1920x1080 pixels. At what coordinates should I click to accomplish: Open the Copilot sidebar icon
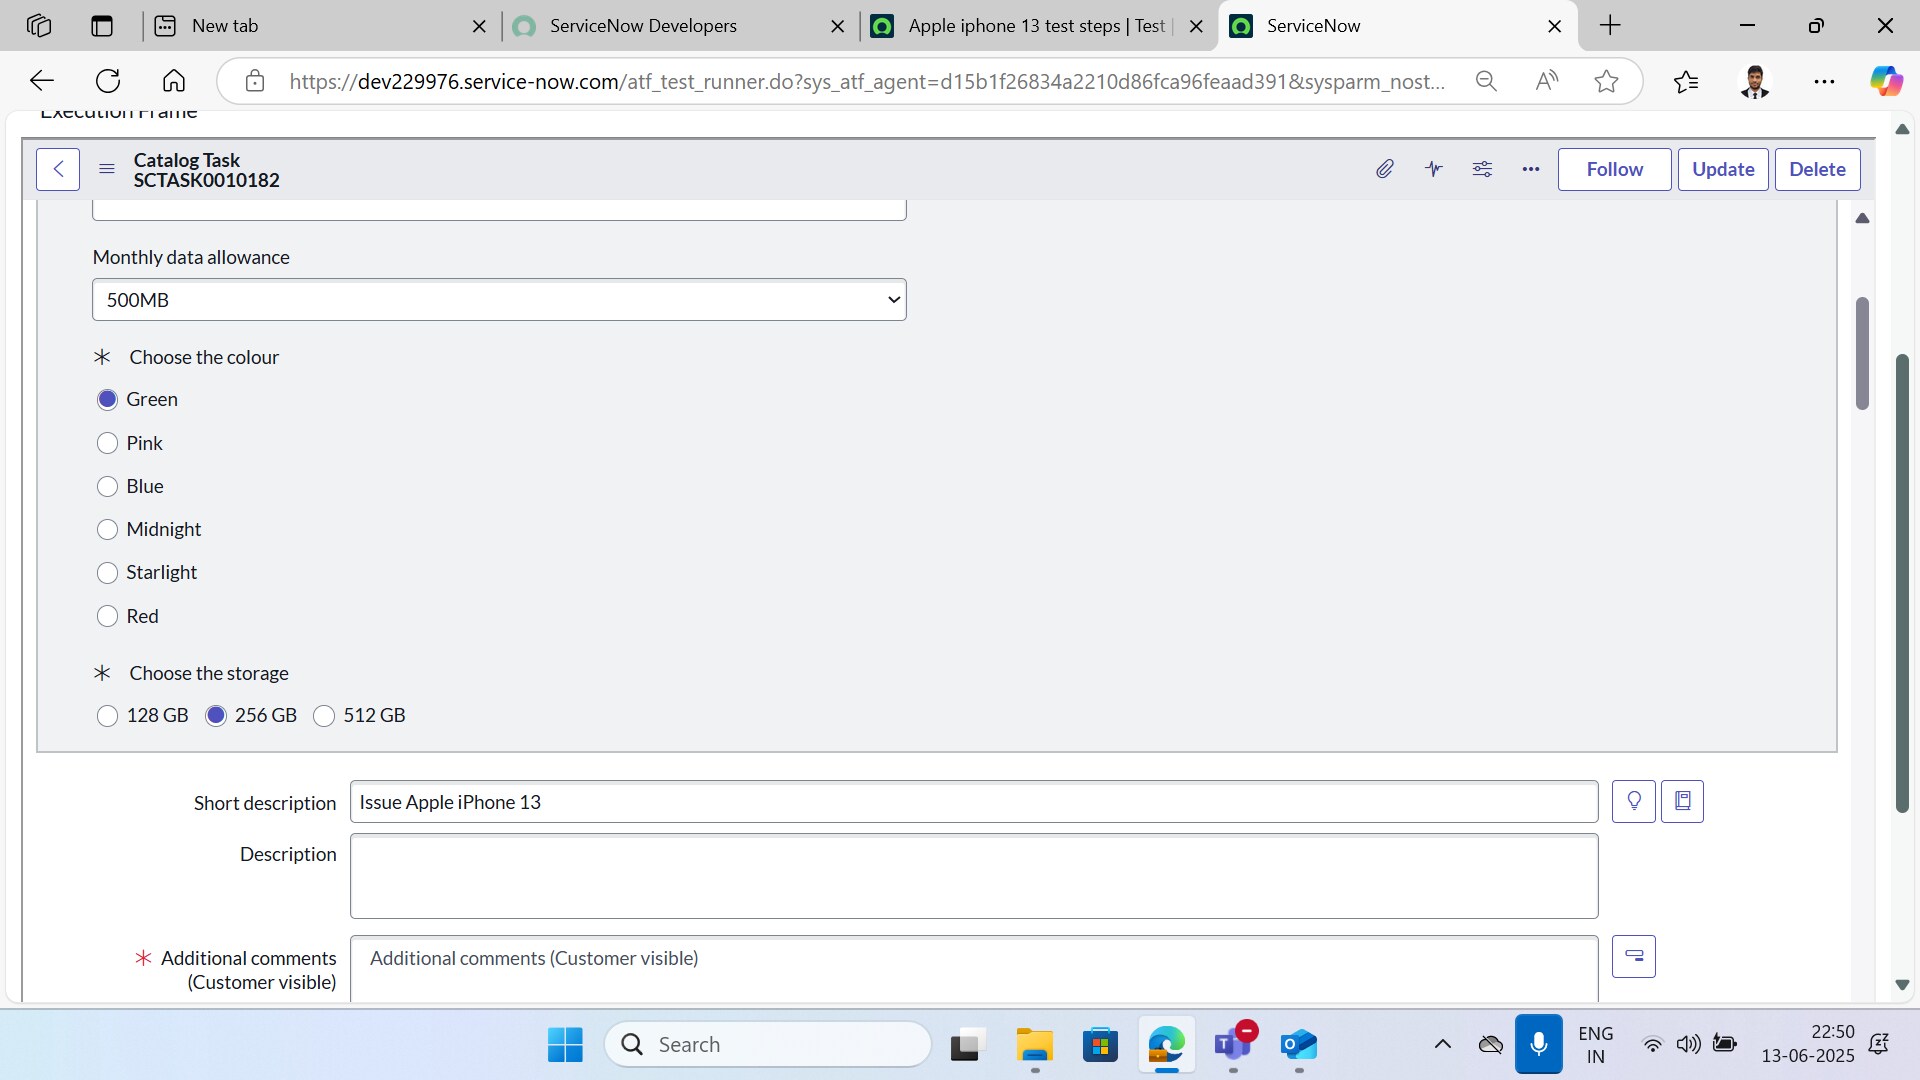(x=1886, y=81)
